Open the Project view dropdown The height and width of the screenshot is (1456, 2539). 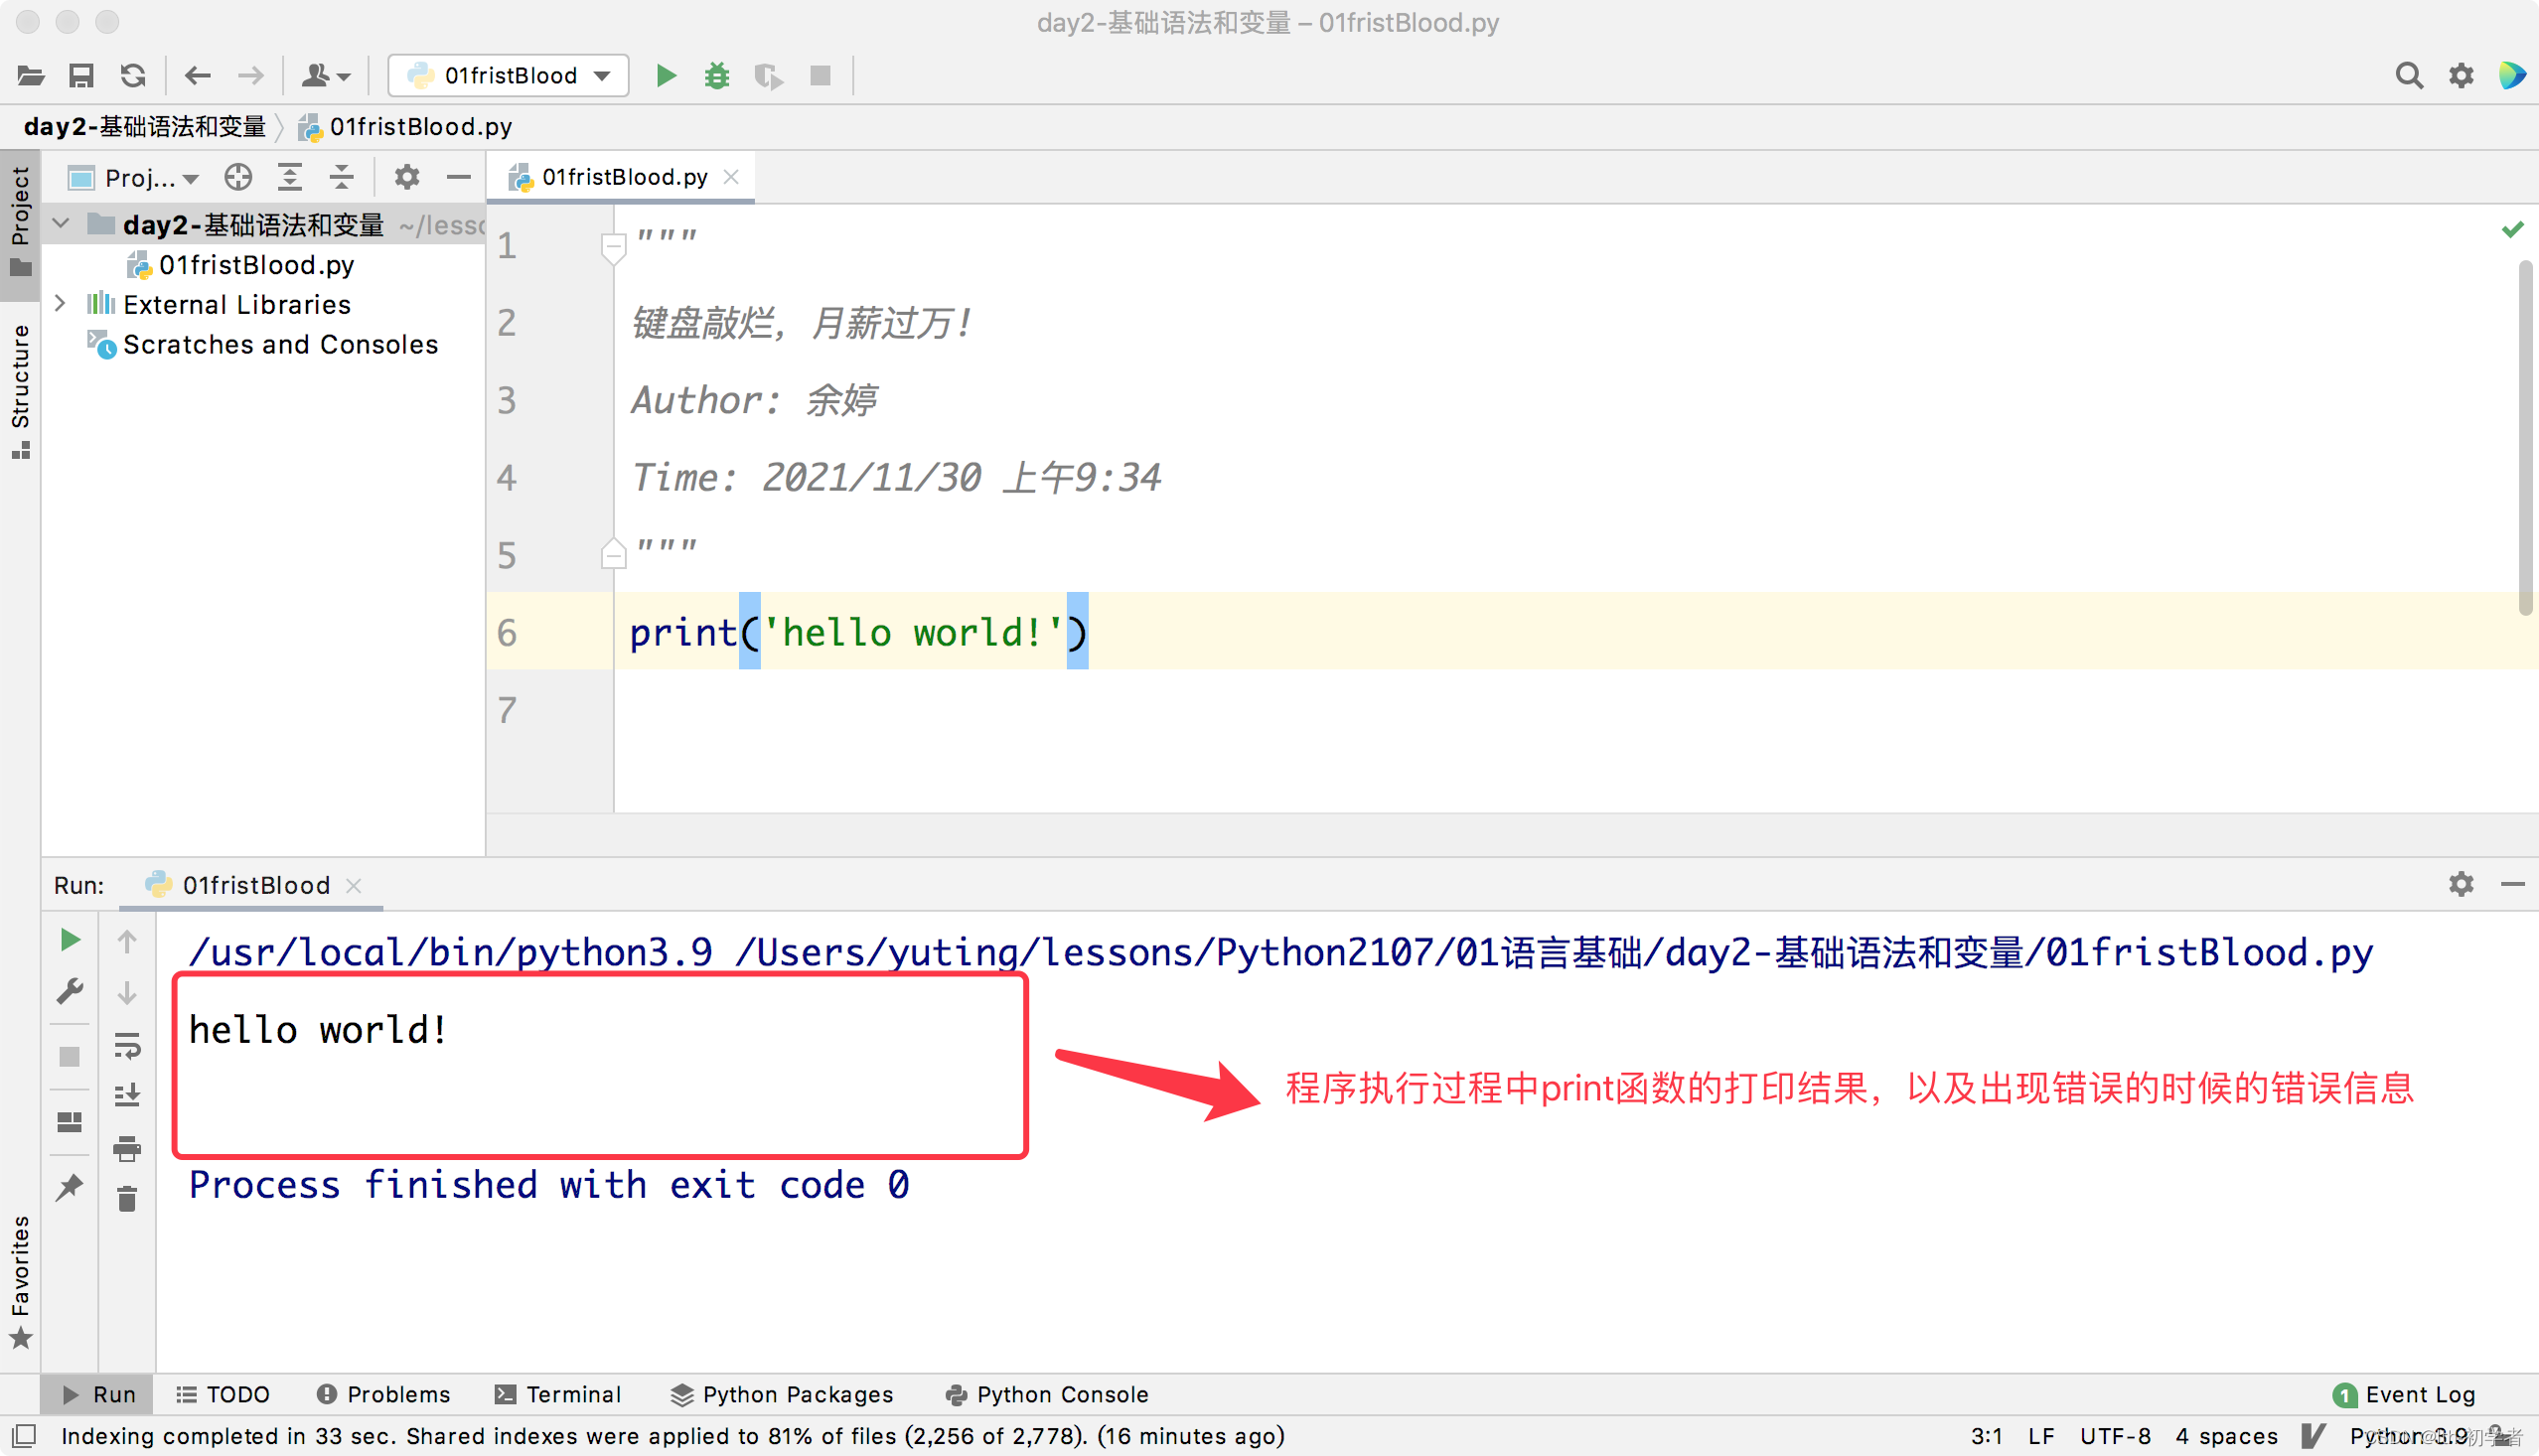[x=134, y=178]
